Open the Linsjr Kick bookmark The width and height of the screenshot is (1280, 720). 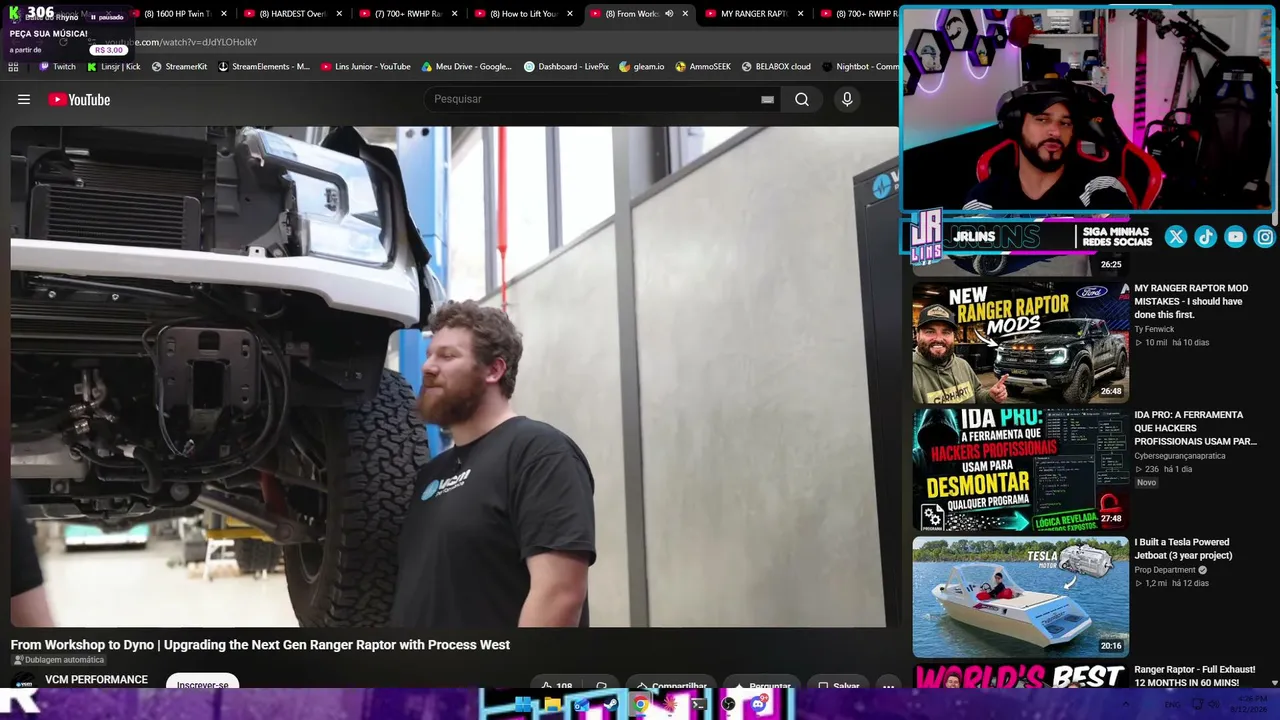[x=113, y=67]
